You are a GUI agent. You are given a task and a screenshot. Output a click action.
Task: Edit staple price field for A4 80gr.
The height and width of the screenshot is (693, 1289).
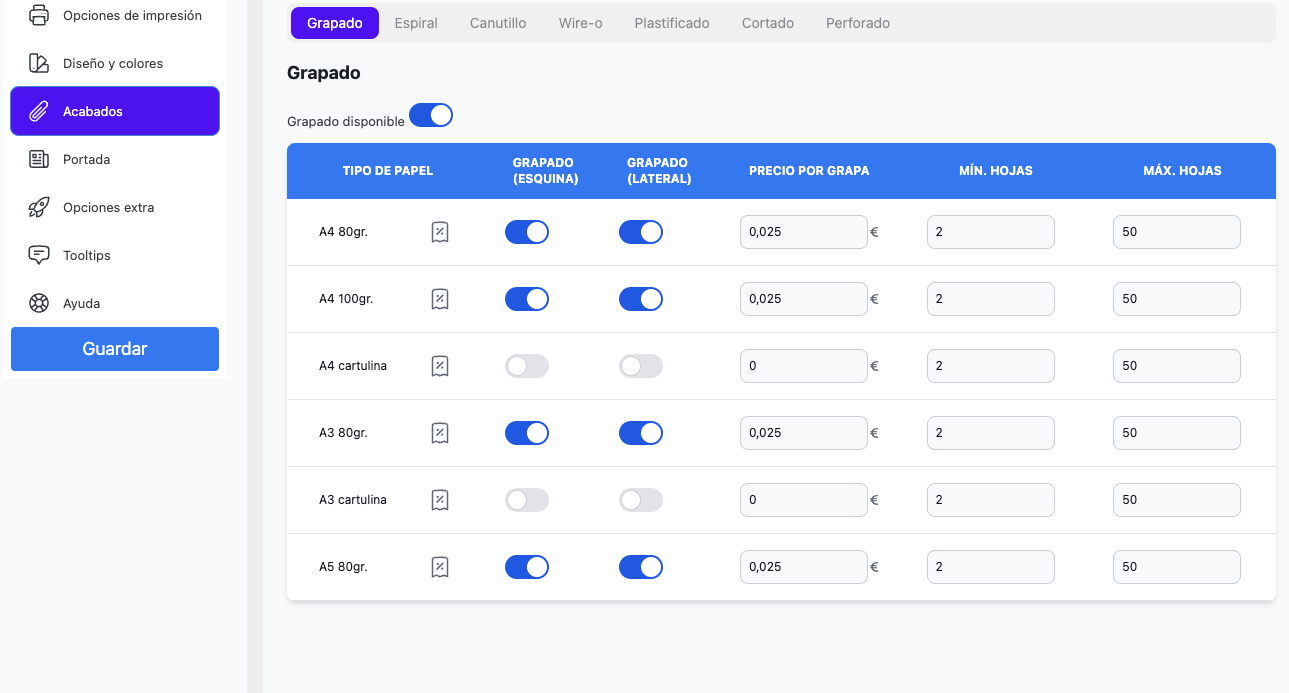click(x=804, y=232)
